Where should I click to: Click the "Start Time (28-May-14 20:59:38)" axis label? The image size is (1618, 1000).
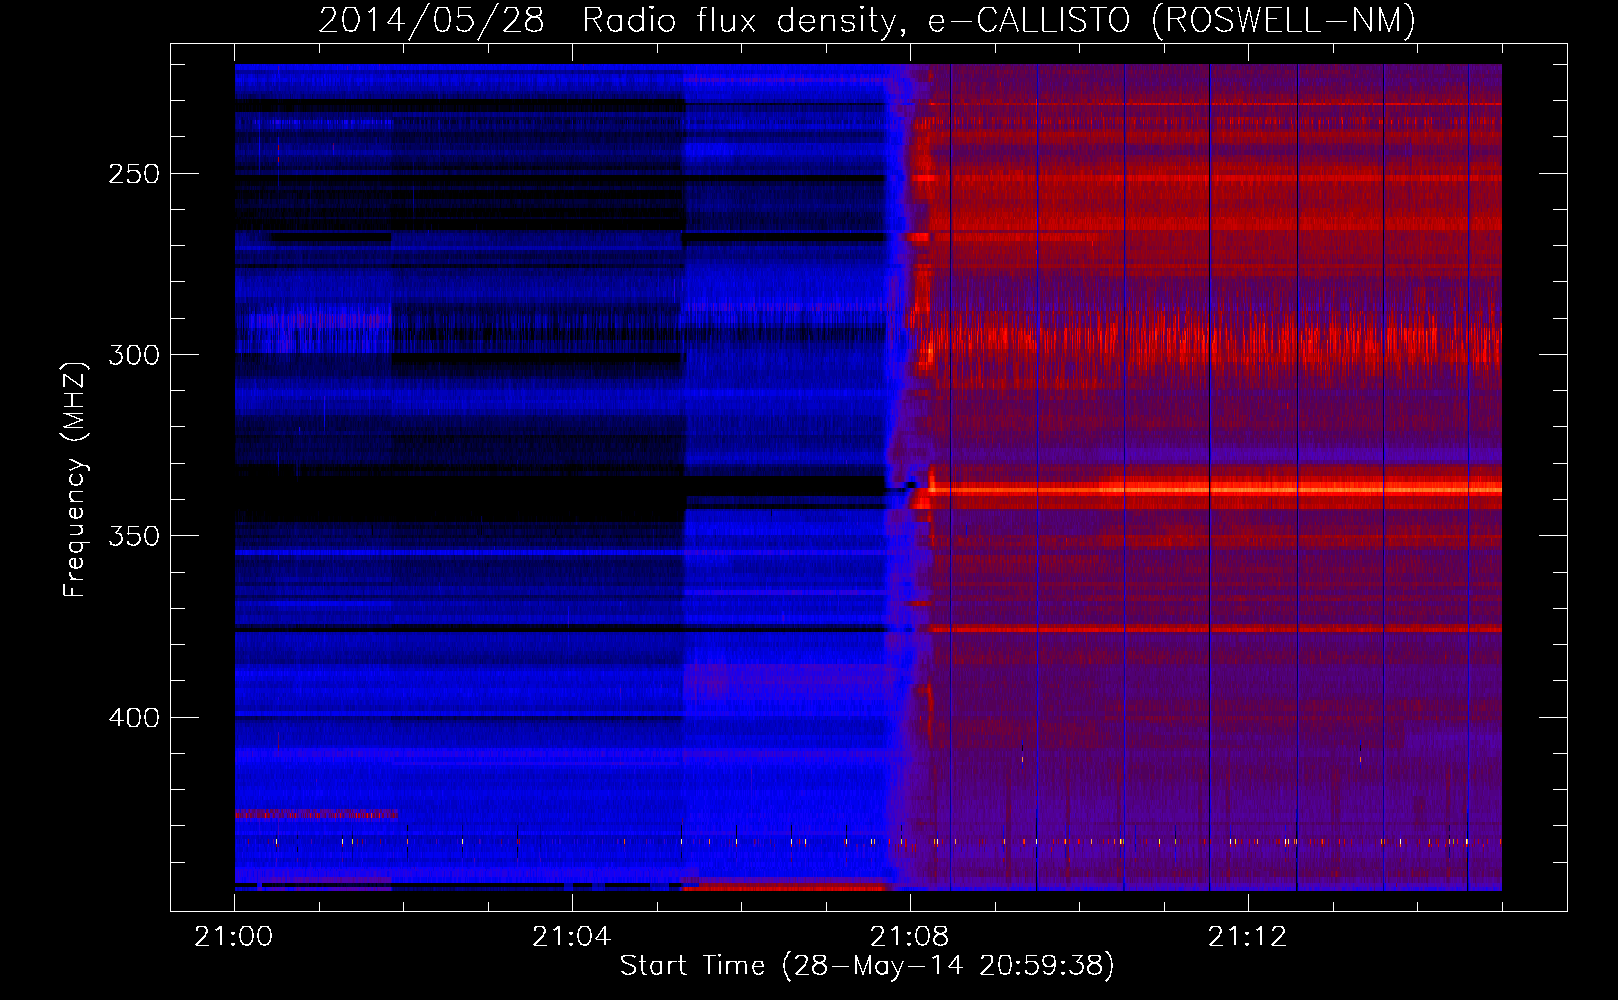867,966
